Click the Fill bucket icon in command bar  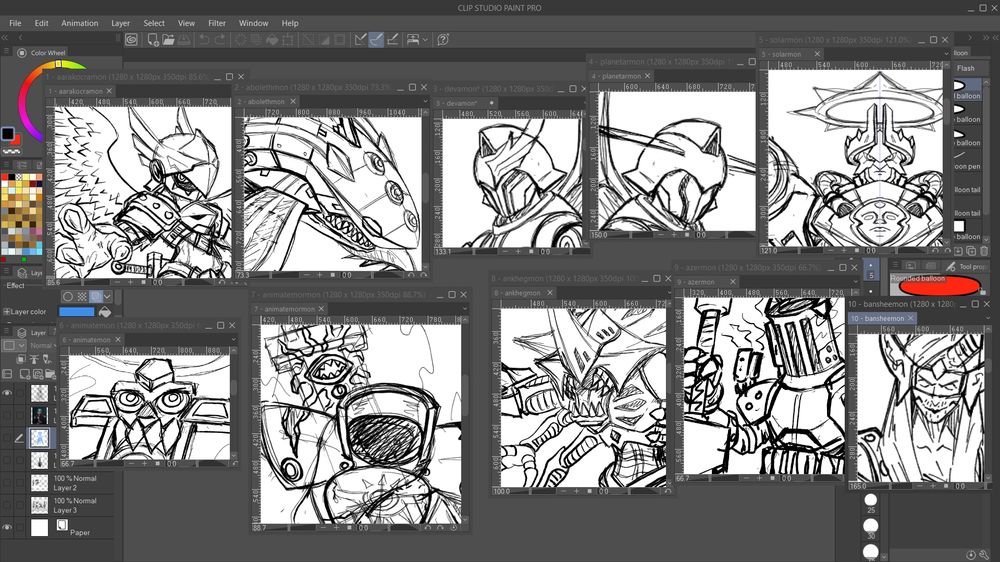click(x=272, y=40)
